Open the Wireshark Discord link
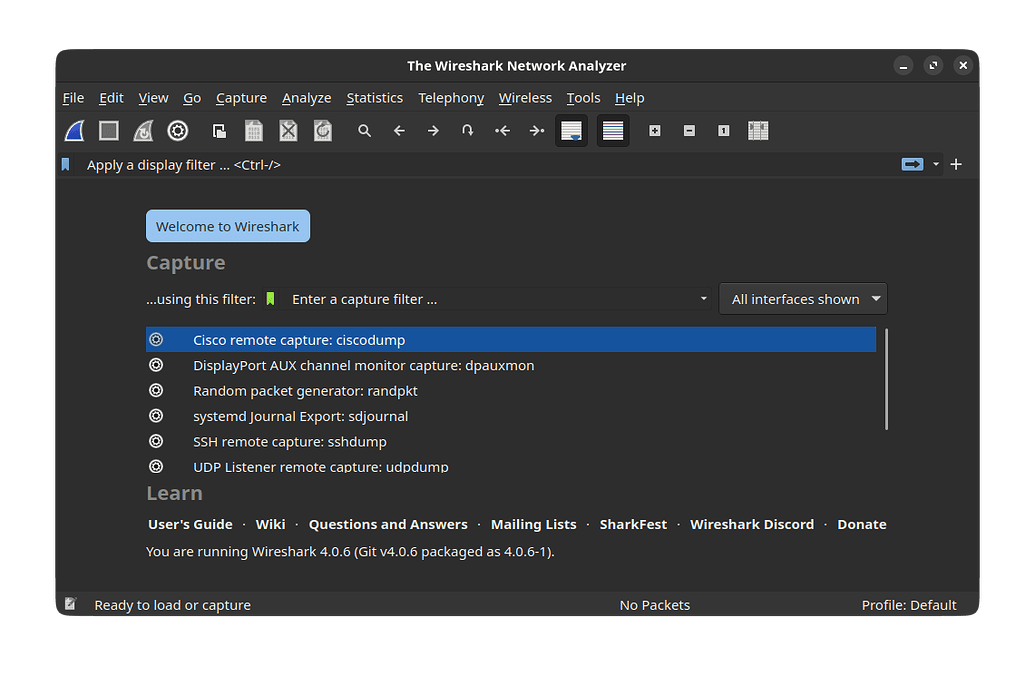1035x676 pixels. click(752, 523)
